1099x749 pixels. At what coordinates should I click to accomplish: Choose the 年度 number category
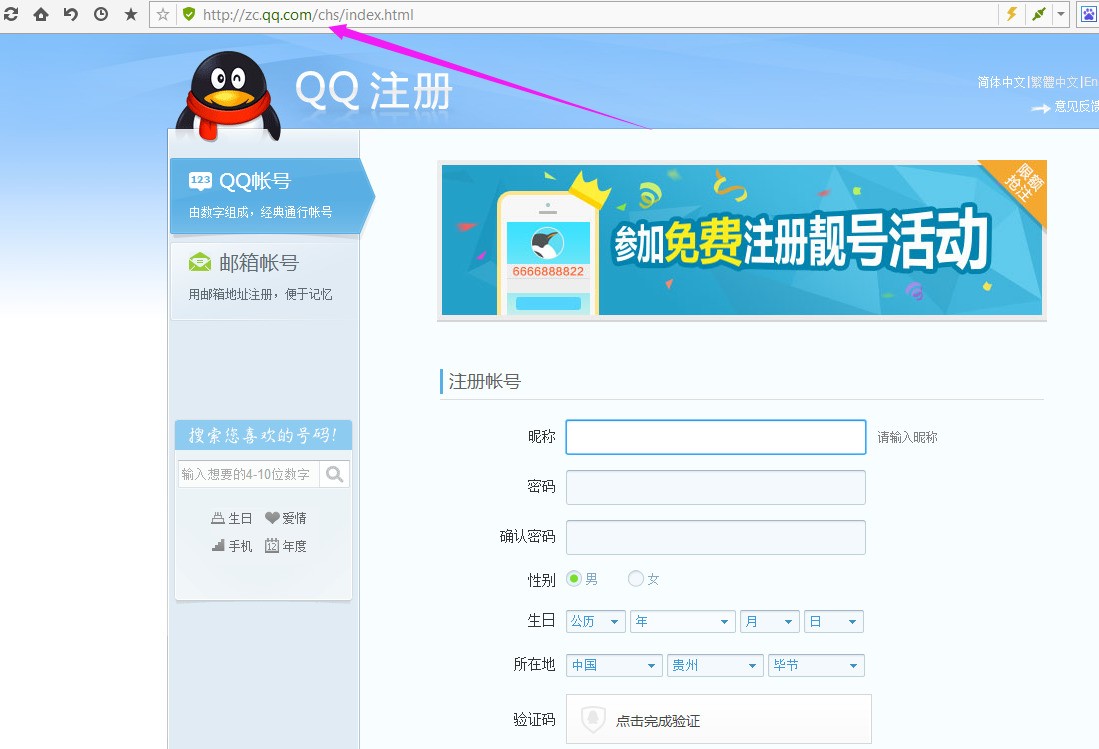click(x=286, y=546)
